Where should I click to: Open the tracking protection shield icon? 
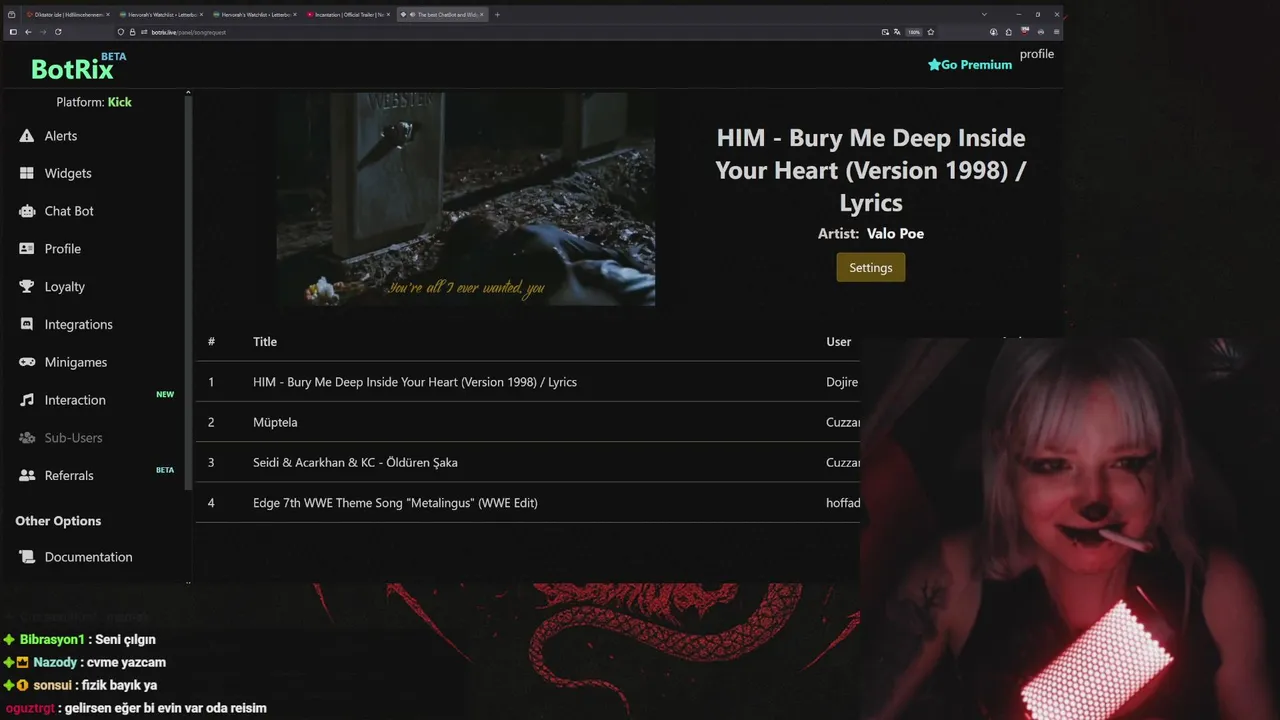(121, 32)
